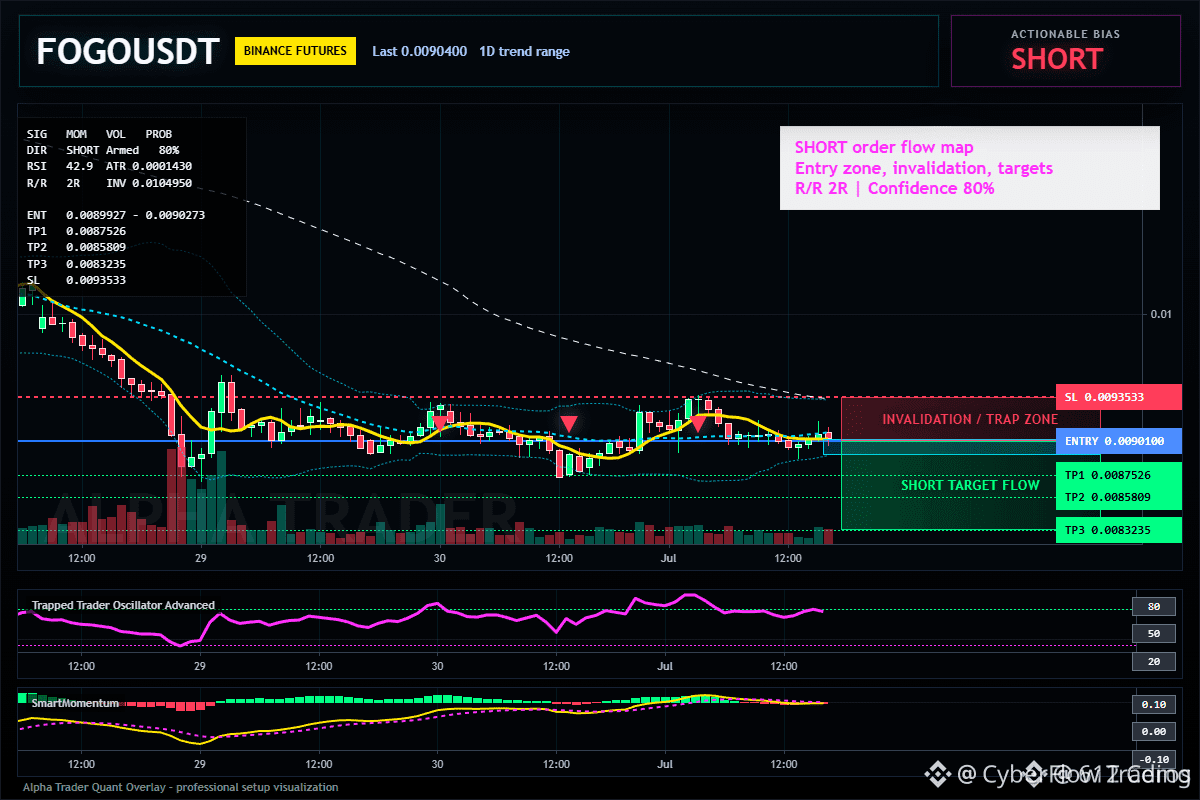
Task: Click the R/R 2R INV 0.0104950 row
Action: click(x=109, y=183)
